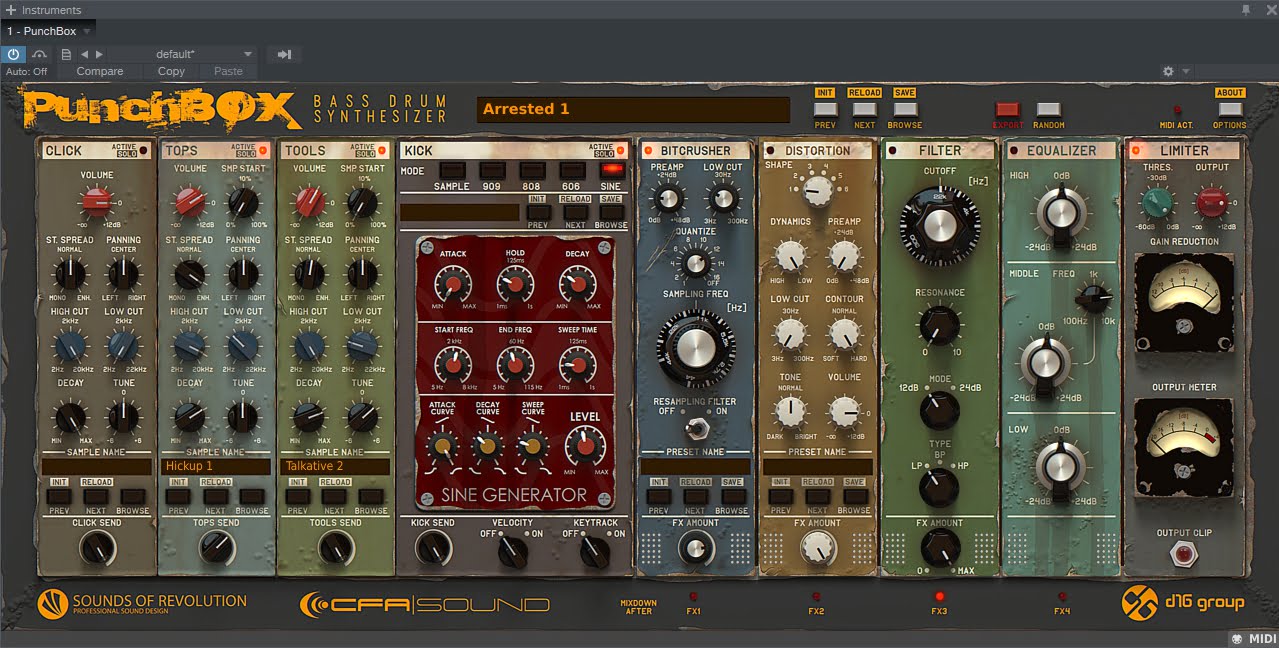Image resolution: width=1279 pixels, height=648 pixels.
Task: Click BROWSE button in Tools module
Action: tap(371, 496)
